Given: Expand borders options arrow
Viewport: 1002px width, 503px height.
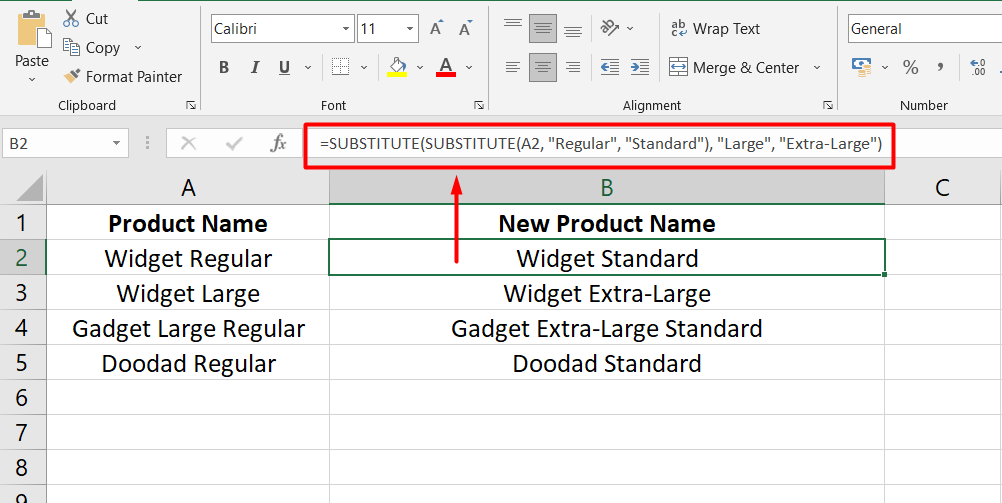Looking at the screenshot, I should [x=364, y=67].
